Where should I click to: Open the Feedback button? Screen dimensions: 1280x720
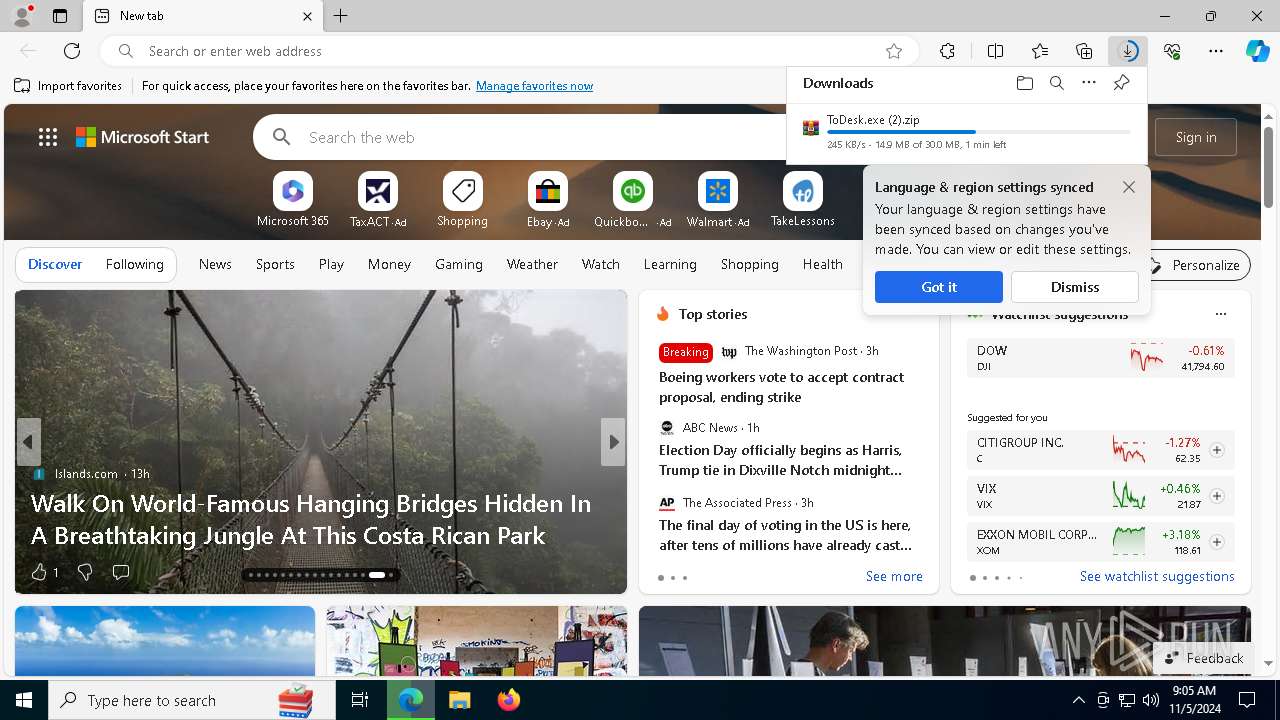pos(1204,658)
